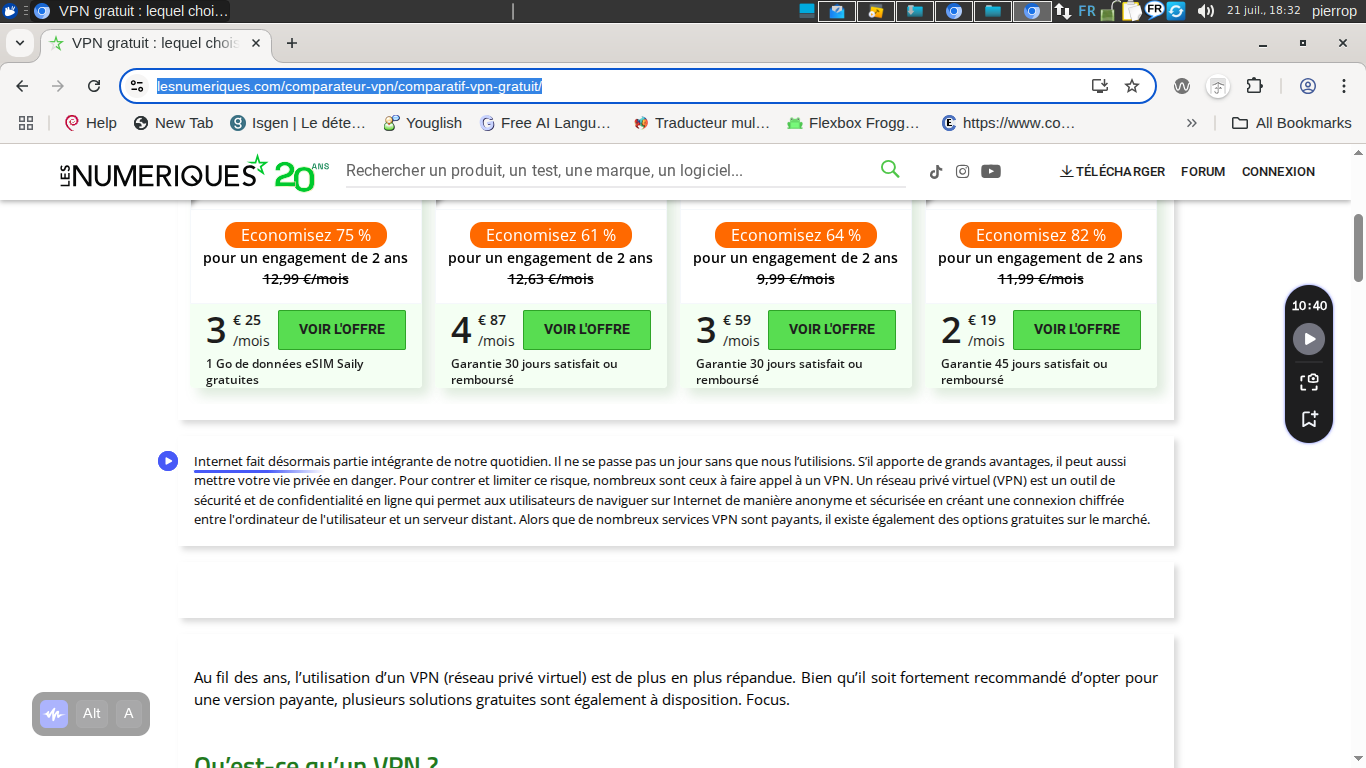Open the All Bookmarks folder
This screenshot has height=768, width=1366.
coord(1291,123)
